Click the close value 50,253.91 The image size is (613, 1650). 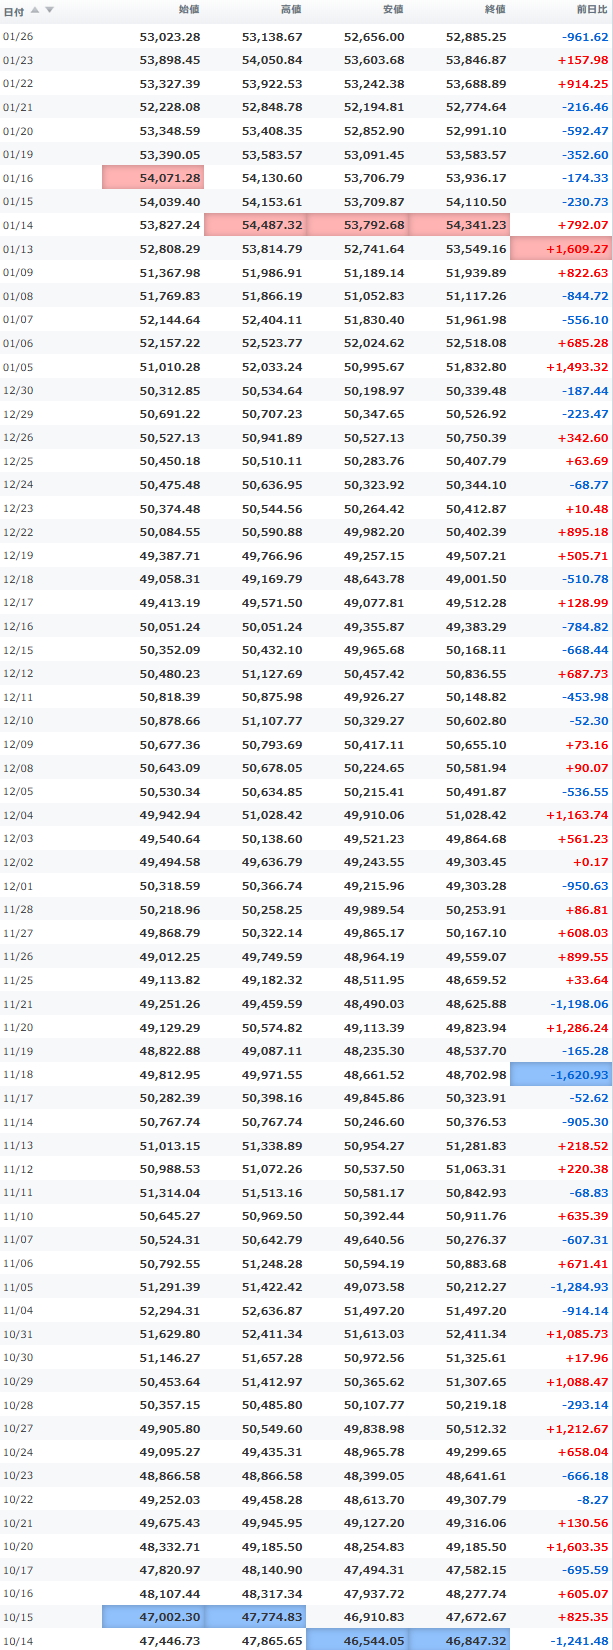point(476,910)
